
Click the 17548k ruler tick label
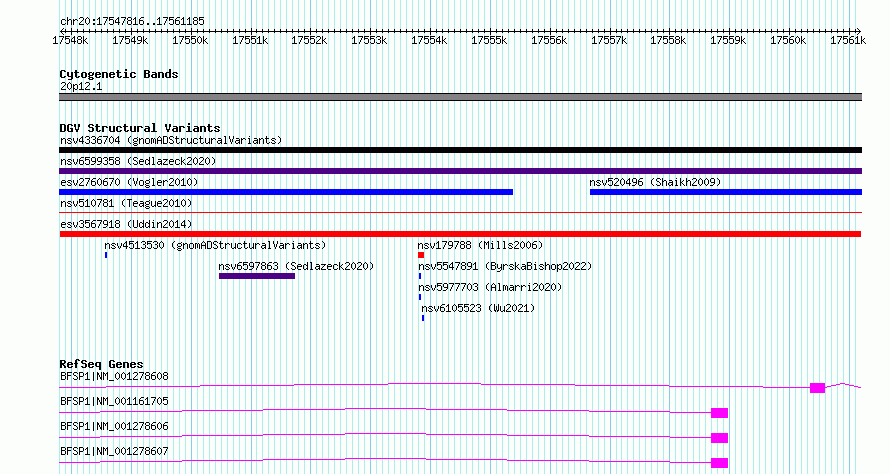[70, 40]
